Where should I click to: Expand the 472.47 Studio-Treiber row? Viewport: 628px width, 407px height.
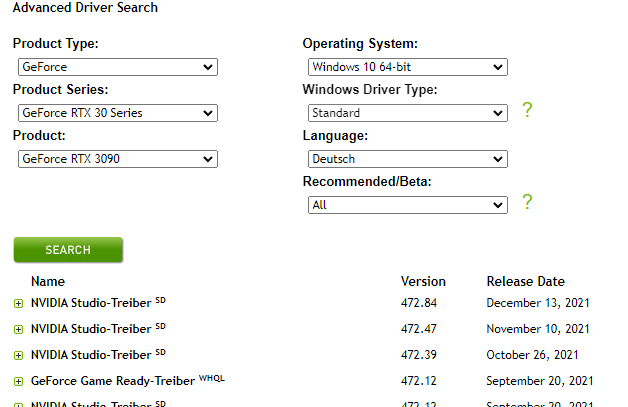pos(18,330)
